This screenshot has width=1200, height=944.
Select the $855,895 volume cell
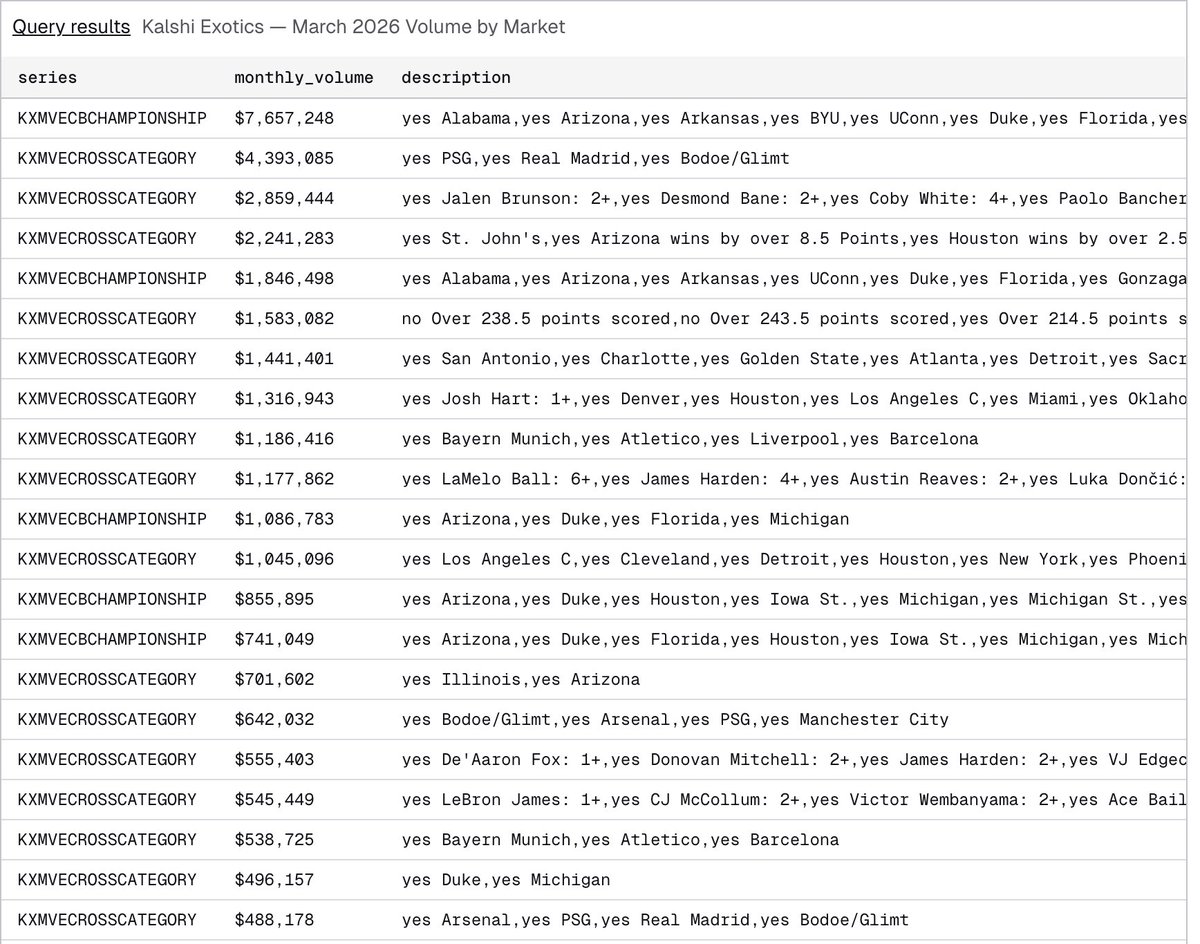coord(274,599)
